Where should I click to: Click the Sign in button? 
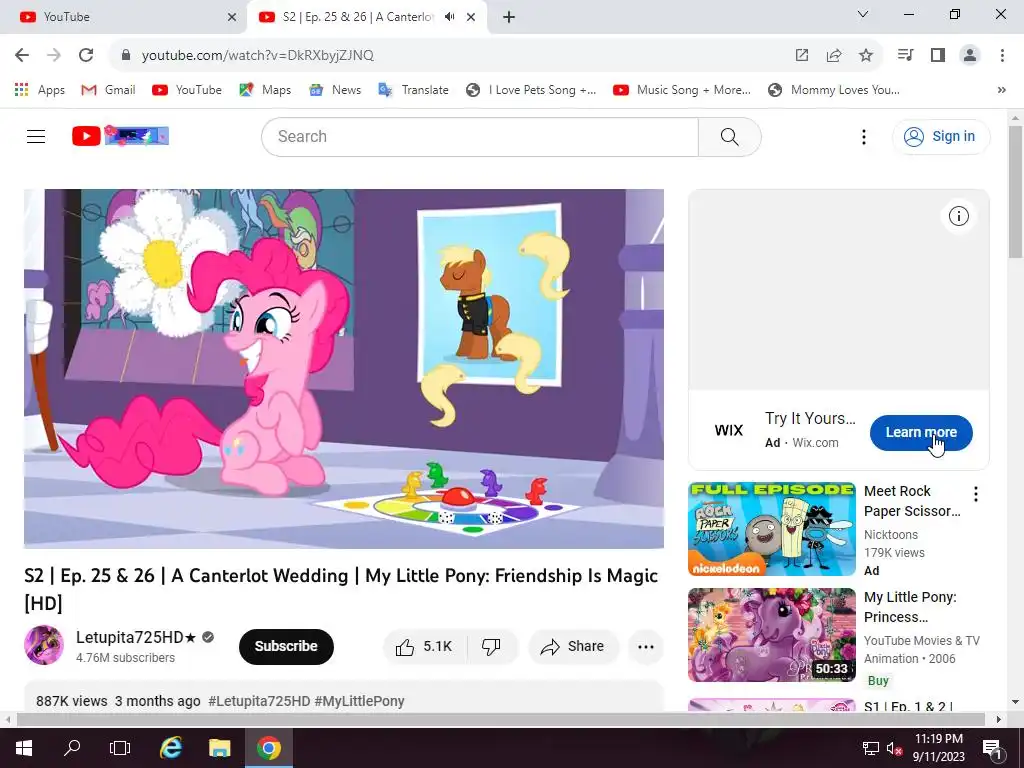[x=940, y=136]
